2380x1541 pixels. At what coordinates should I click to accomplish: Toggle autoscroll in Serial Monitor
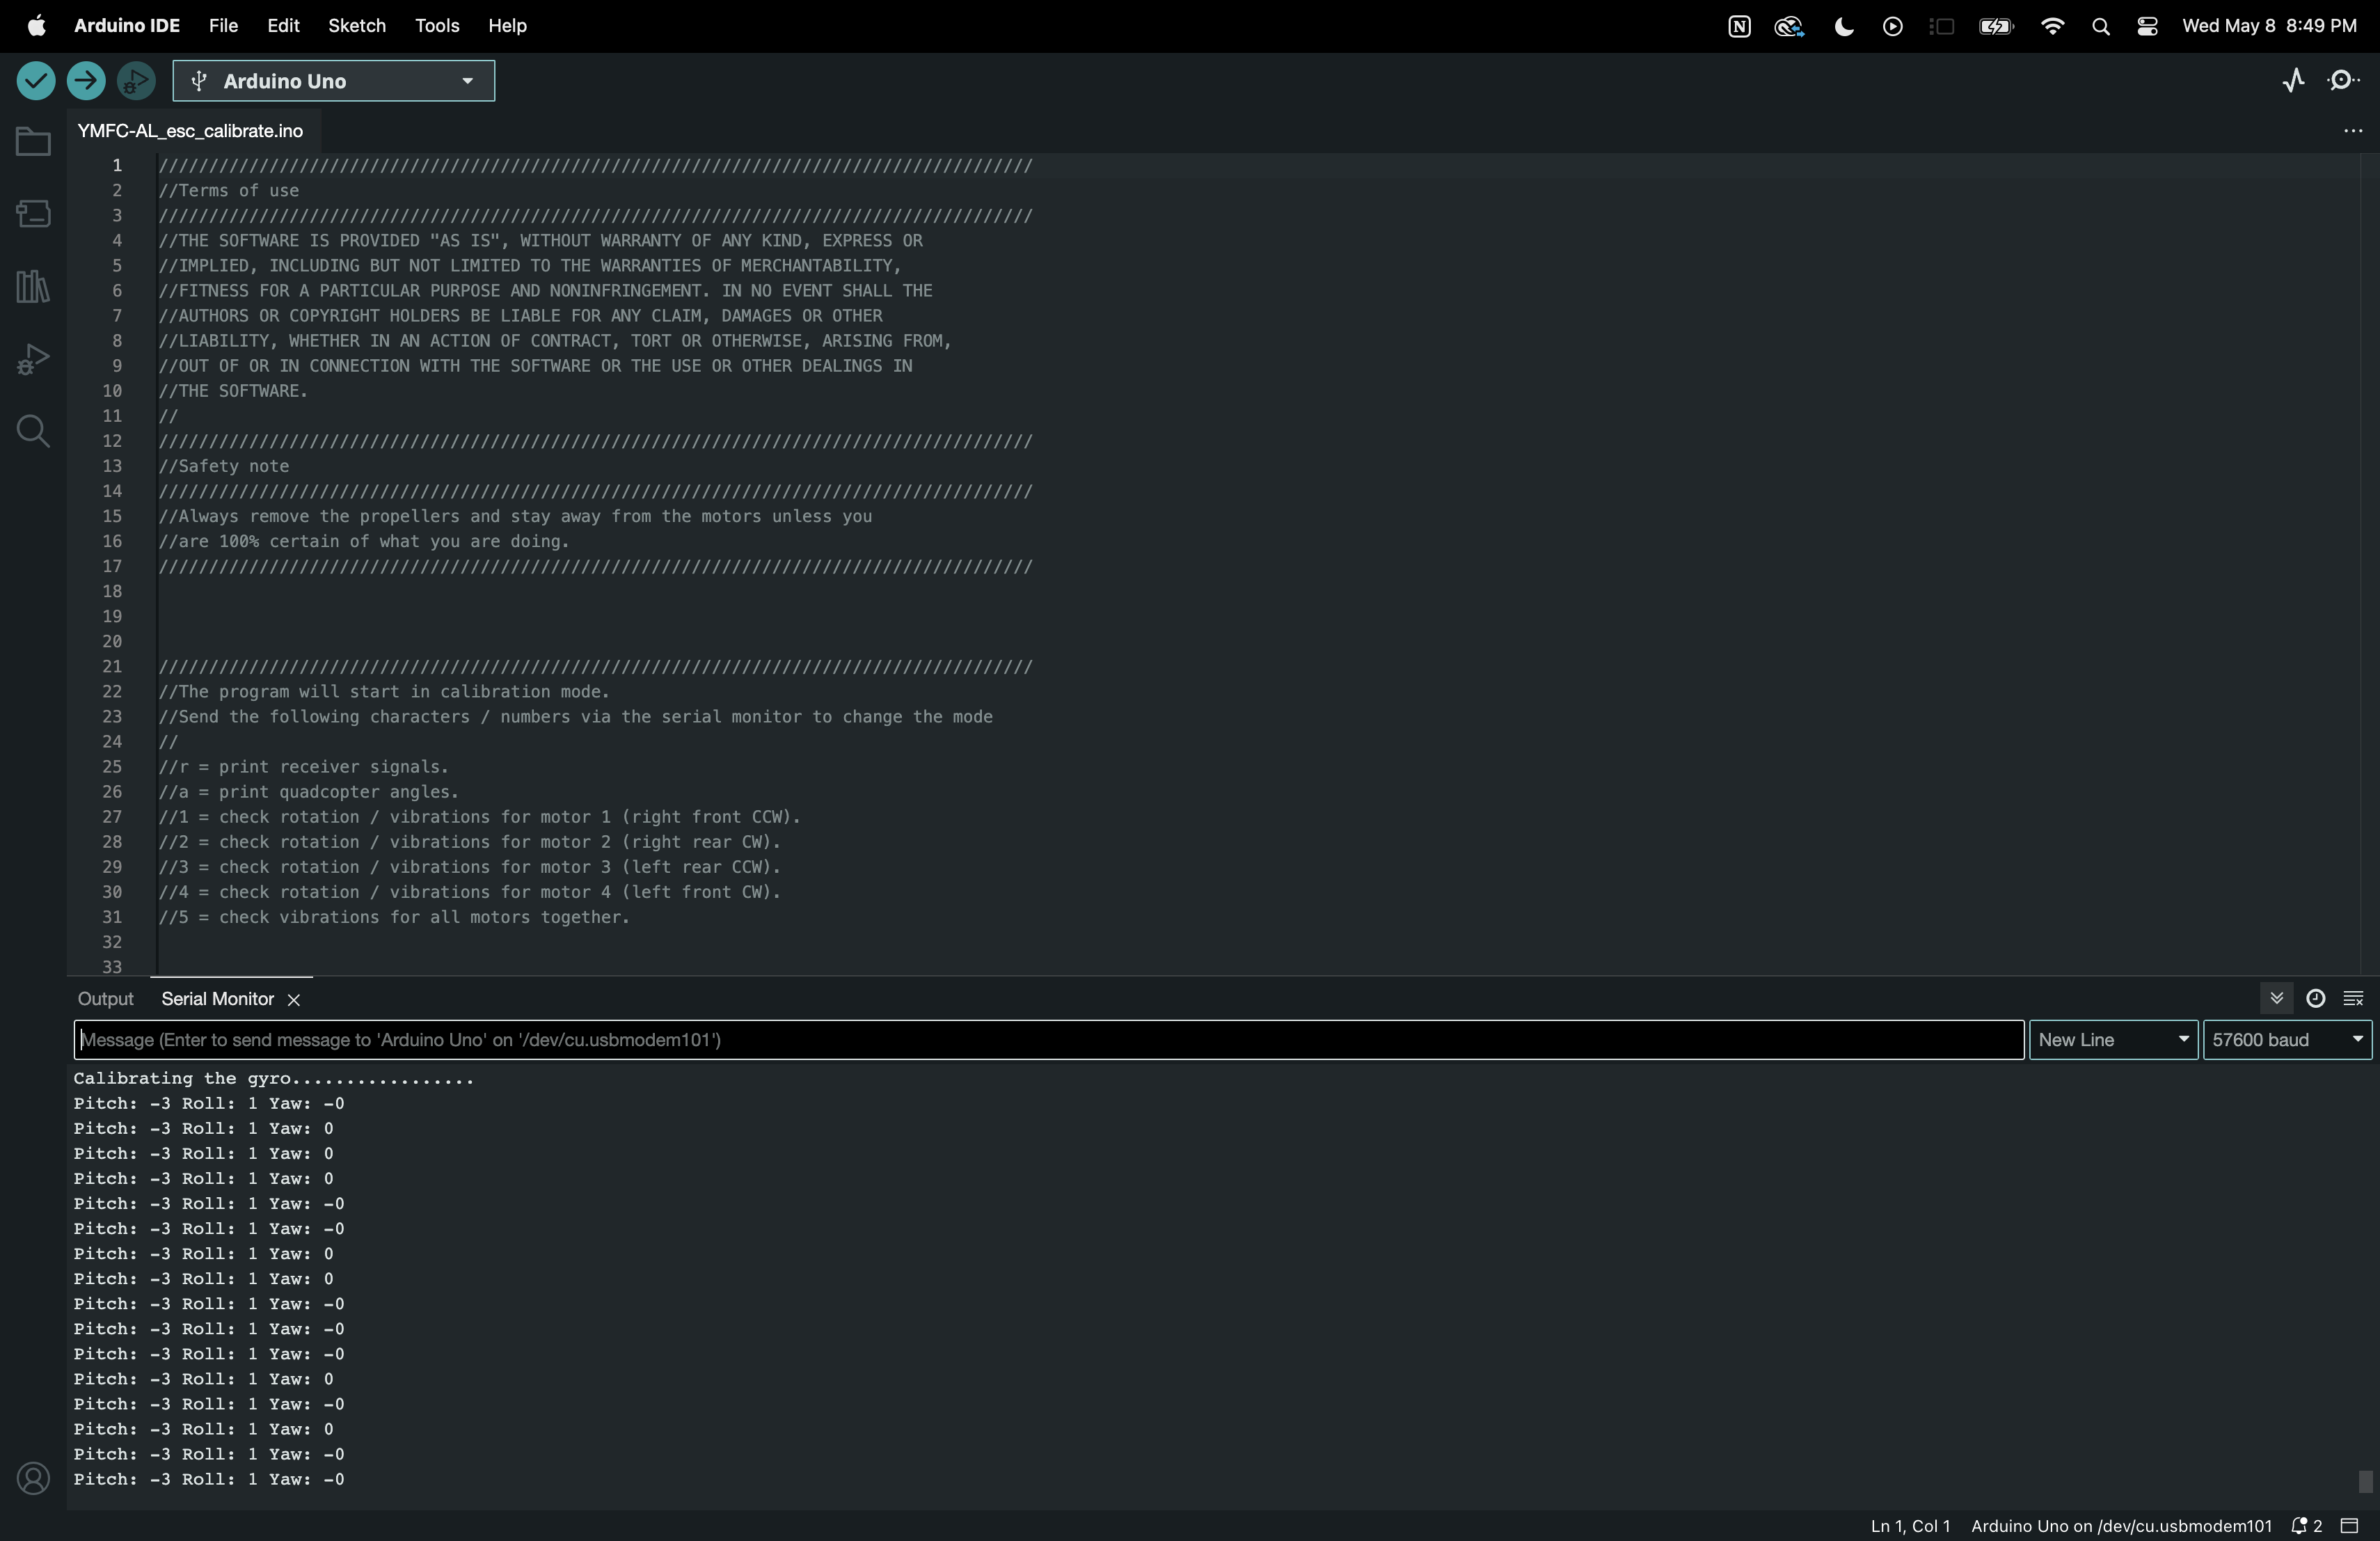(x=2276, y=999)
